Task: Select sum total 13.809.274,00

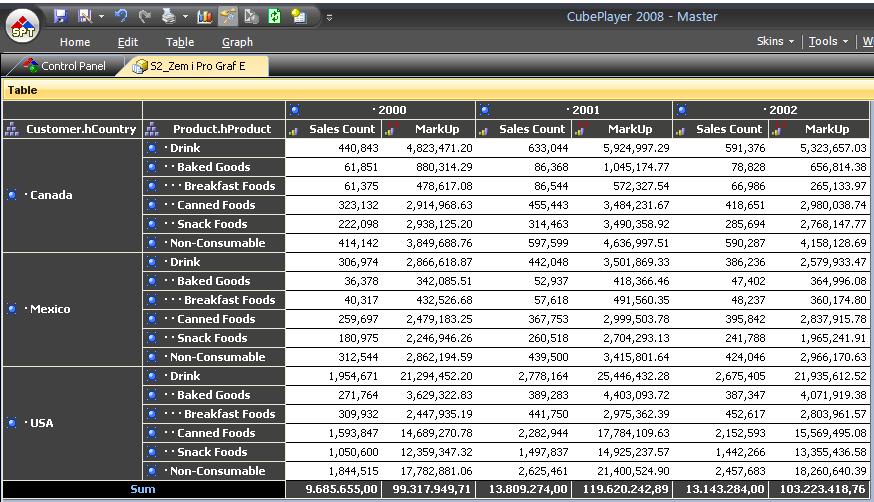Action: click(x=527, y=489)
